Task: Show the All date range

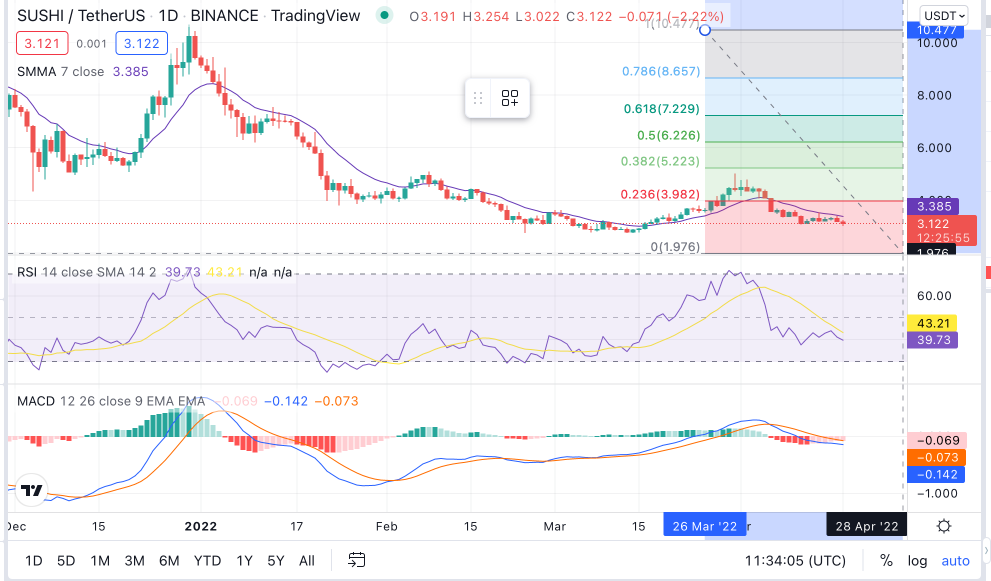Action: click(307, 561)
